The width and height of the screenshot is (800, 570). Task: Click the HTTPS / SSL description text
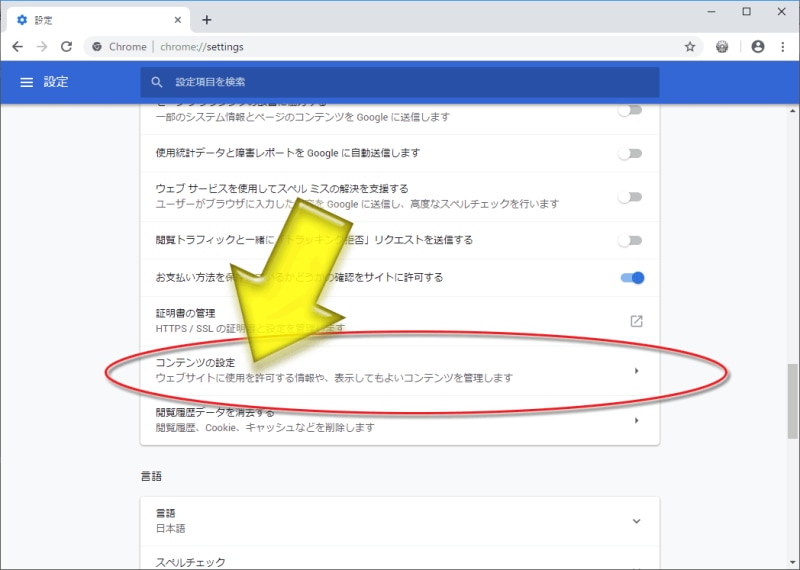coord(250,329)
